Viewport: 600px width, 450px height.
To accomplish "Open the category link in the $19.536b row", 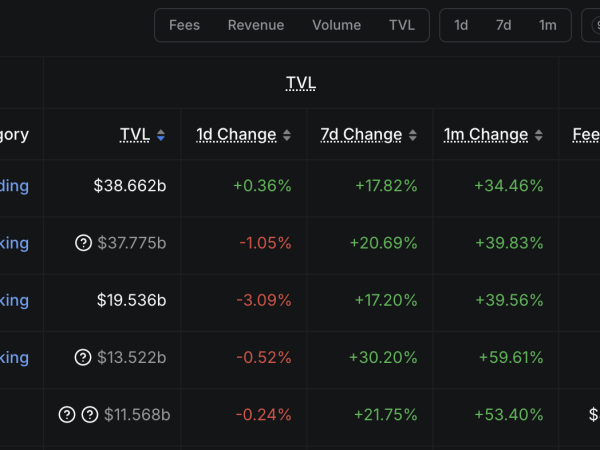I will coord(14,301).
